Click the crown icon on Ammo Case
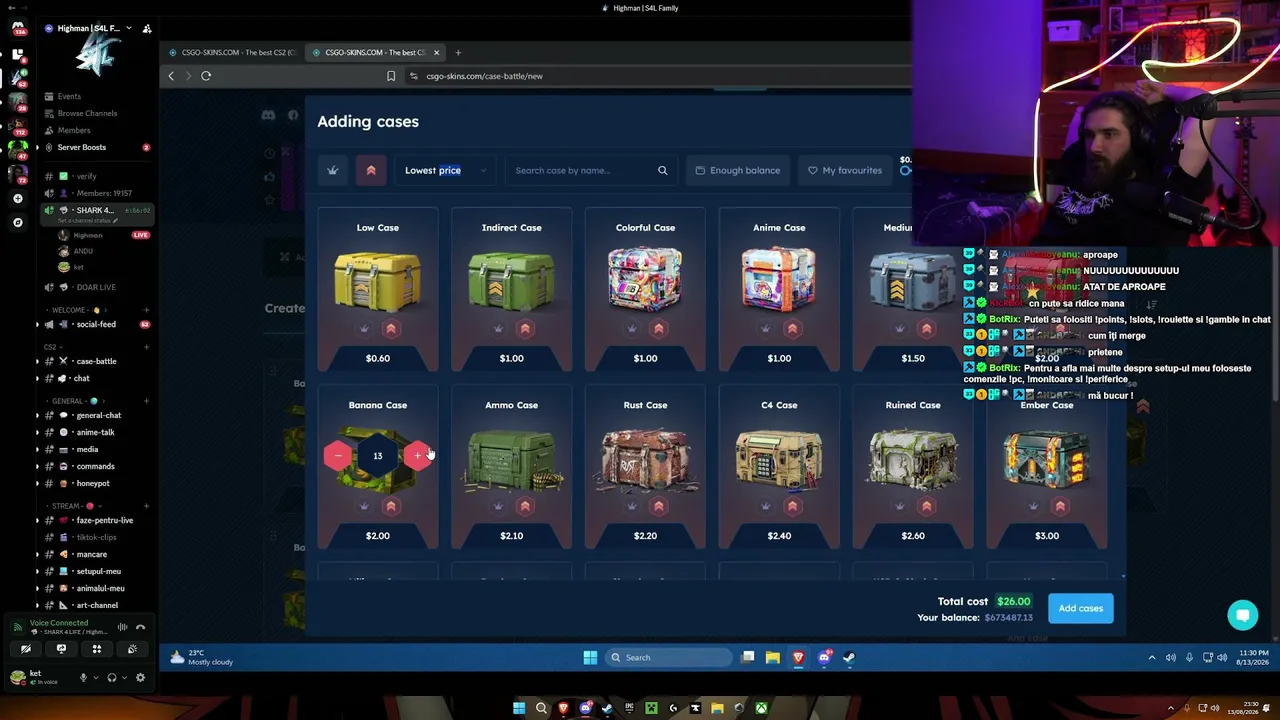The image size is (1280, 720). [x=498, y=506]
